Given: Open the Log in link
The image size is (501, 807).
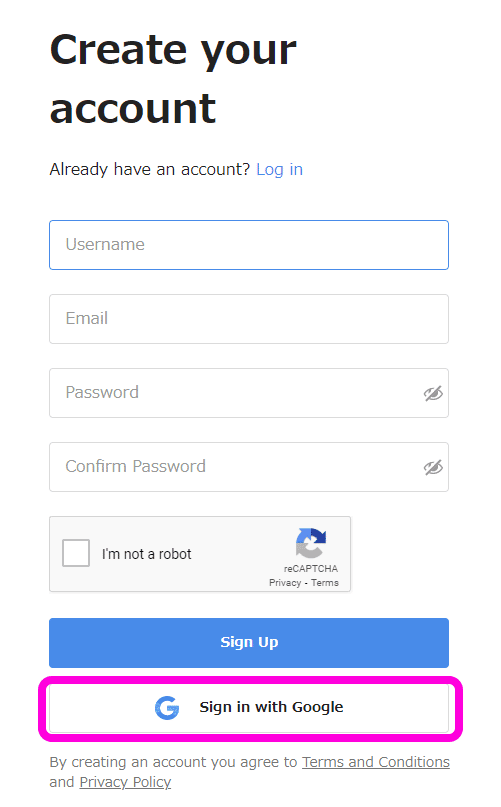Looking at the screenshot, I should click(279, 169).
